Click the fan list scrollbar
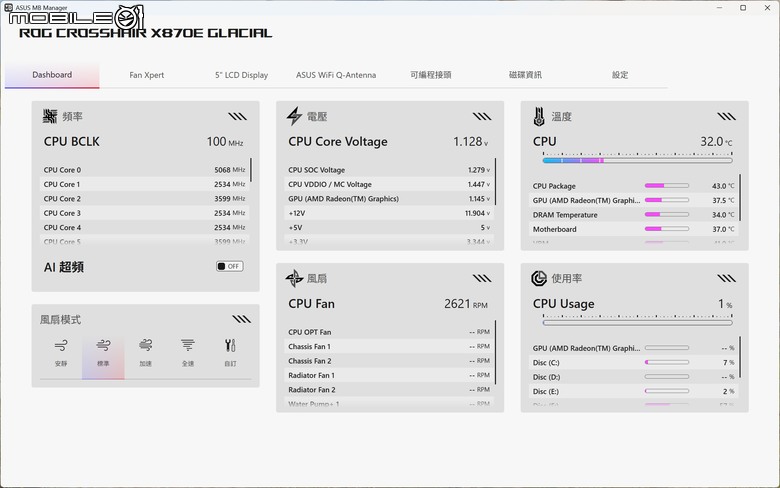 point(495,352)
